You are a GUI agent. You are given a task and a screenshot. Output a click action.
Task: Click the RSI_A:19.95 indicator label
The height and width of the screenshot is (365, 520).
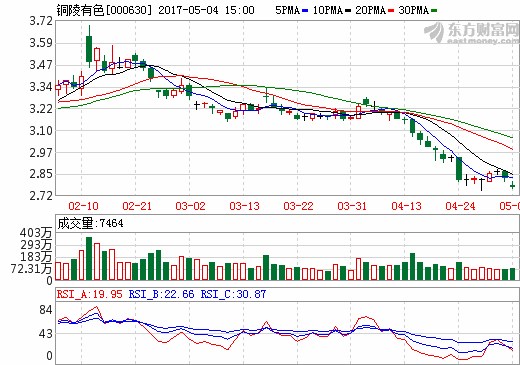(90, 294)
